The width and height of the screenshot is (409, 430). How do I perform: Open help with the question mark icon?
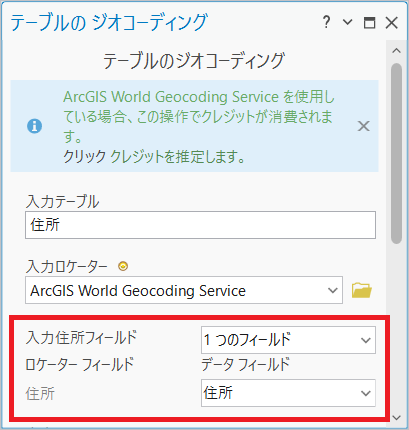(x=326, y=22)
